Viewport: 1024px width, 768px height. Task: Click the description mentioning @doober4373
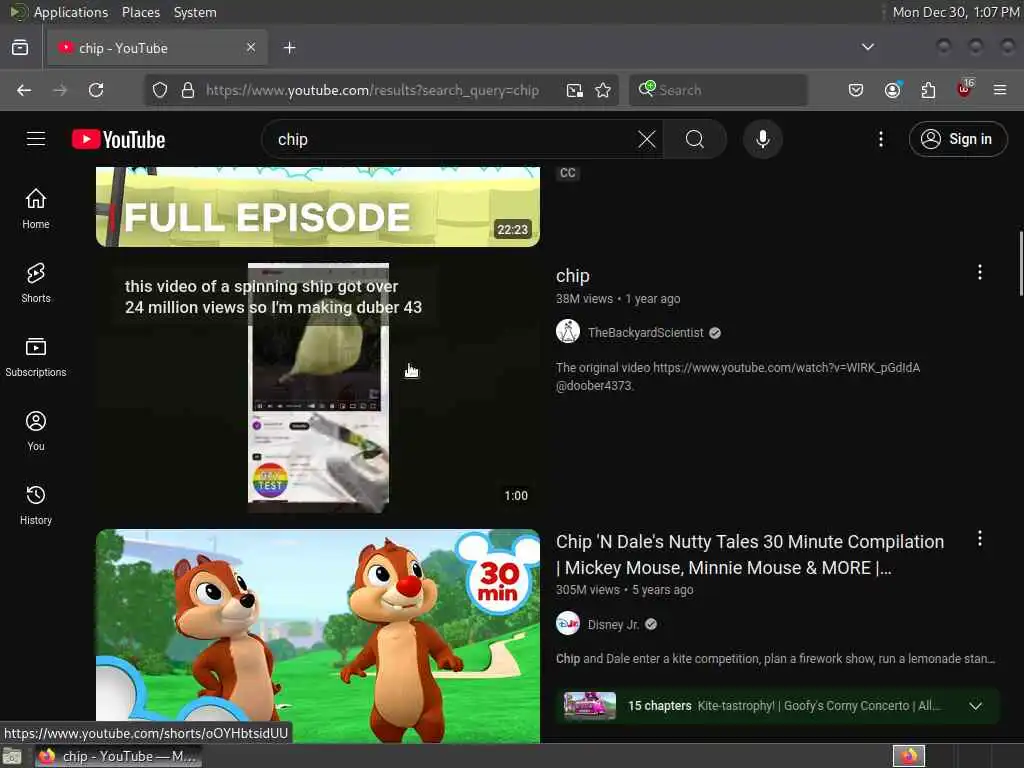coord(738,376)
